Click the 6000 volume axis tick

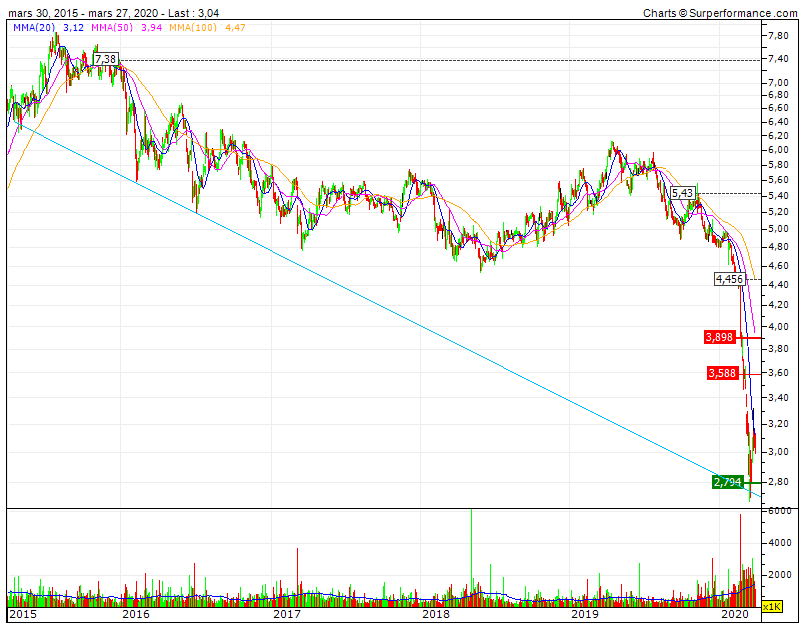pyautogui.click(x=779, y=510)
